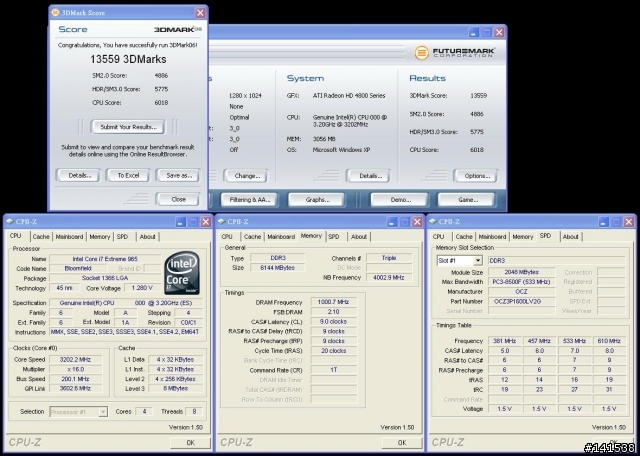Click the Core Voltage 1.280 V field
Viewport: 640px width, 456px height.
(x=142, y=288)
